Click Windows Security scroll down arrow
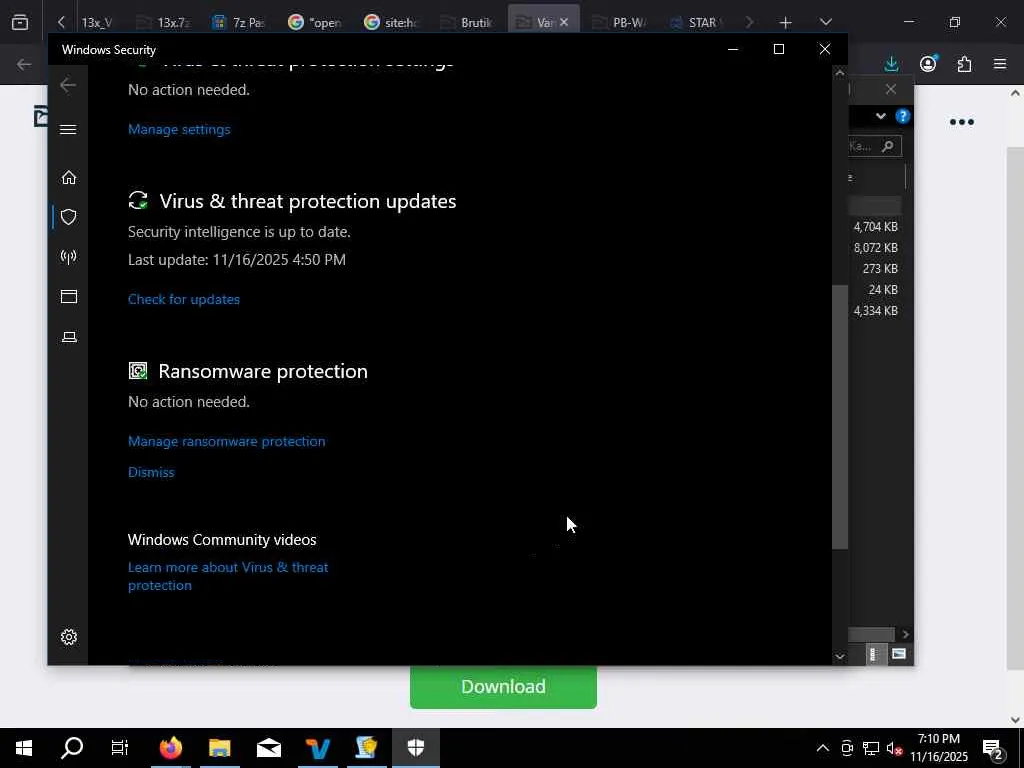Image resolution: width=1024 pixels, height=768 pixels. [840, 656]
